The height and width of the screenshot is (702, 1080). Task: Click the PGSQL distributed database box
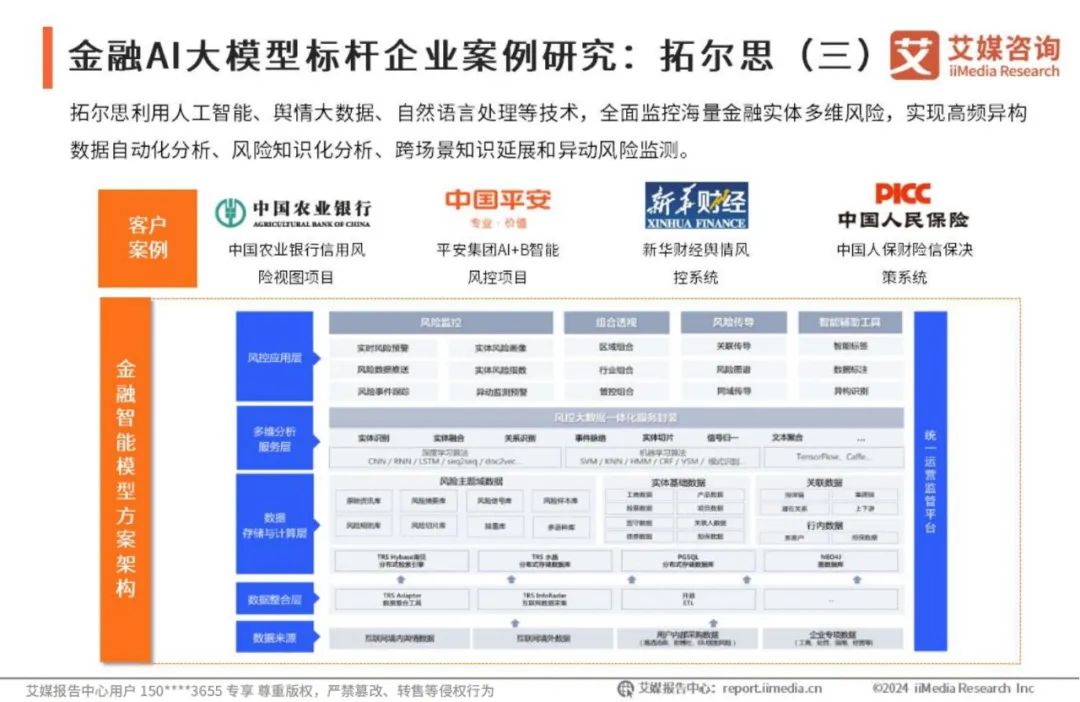click(x=688, y=561)
